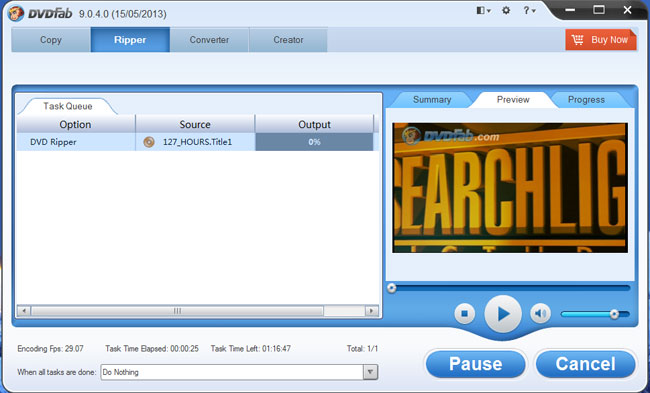Open the Creator module tab
The width and height of the screenshot is (650, 393).
289,40
